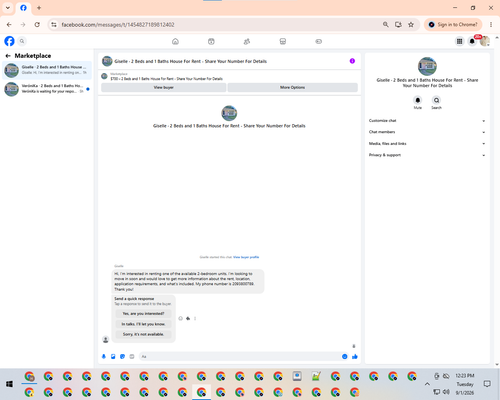Choose a GIF from the composer
Viewport: 500px width, 400px height.
point(132,356)
